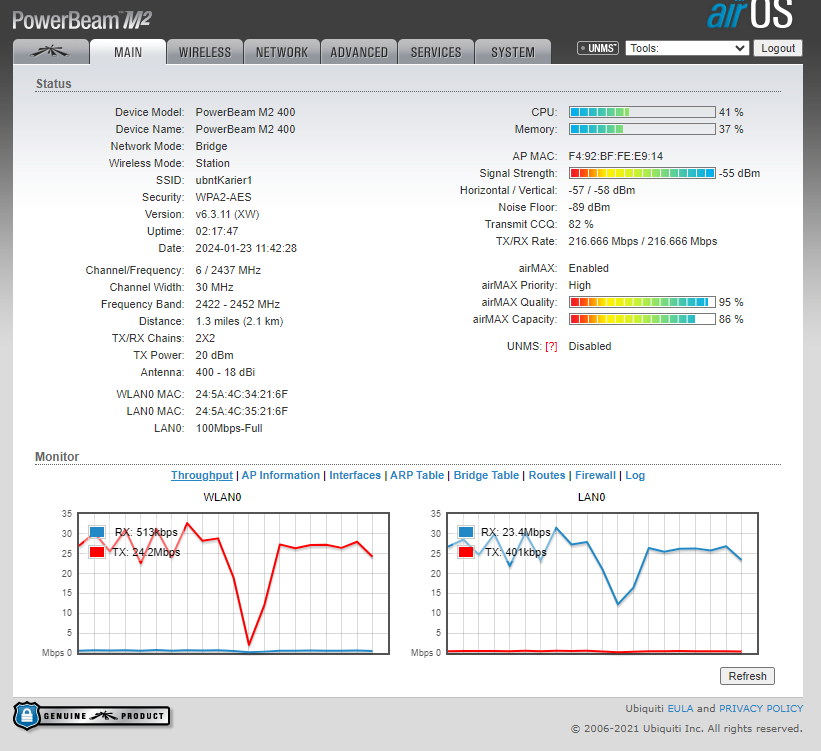Image resolution: width=821 pixels, height=751 pixels.
Task: Open the Interfaces monitor link
Action: (355, 476)
